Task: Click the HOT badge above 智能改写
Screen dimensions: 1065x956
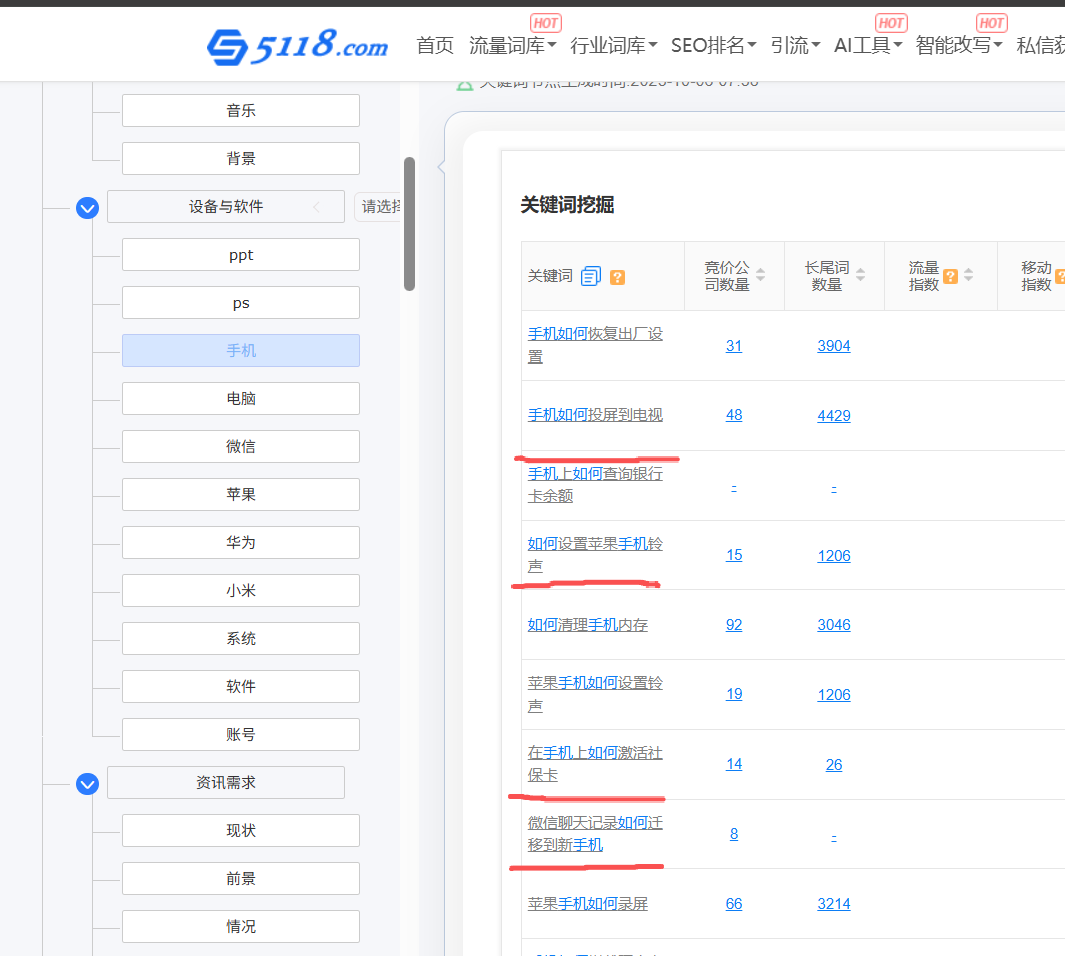Action: point(991,22)
